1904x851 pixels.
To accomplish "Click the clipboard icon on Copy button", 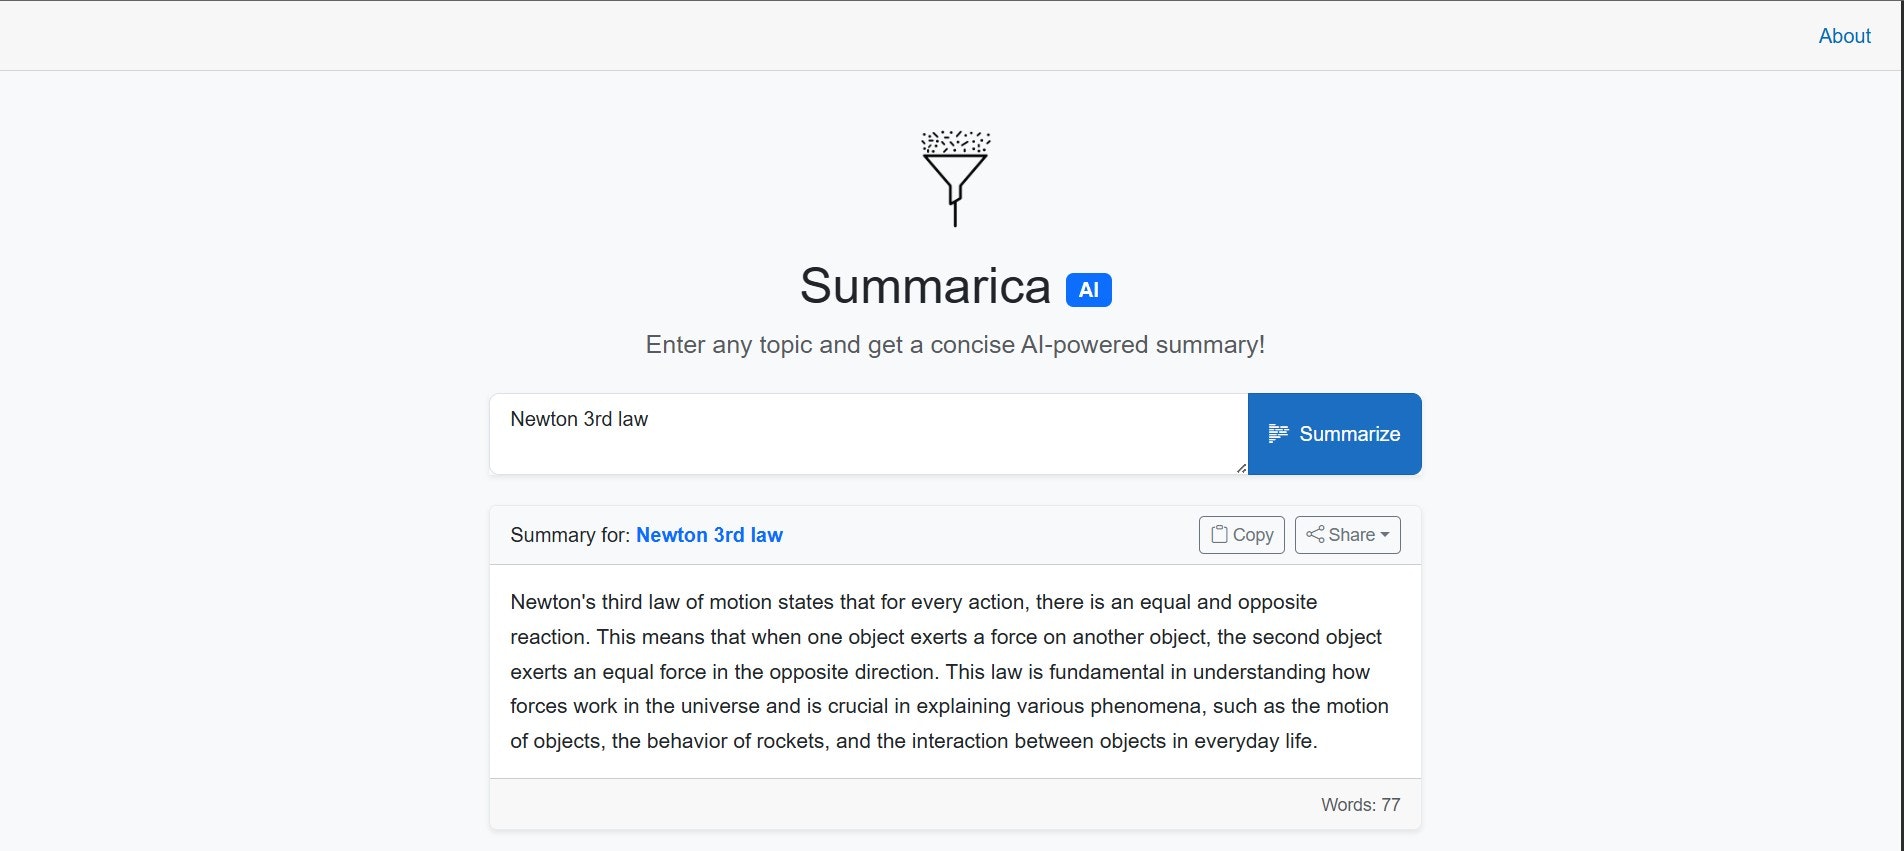I will [1220, 534].
